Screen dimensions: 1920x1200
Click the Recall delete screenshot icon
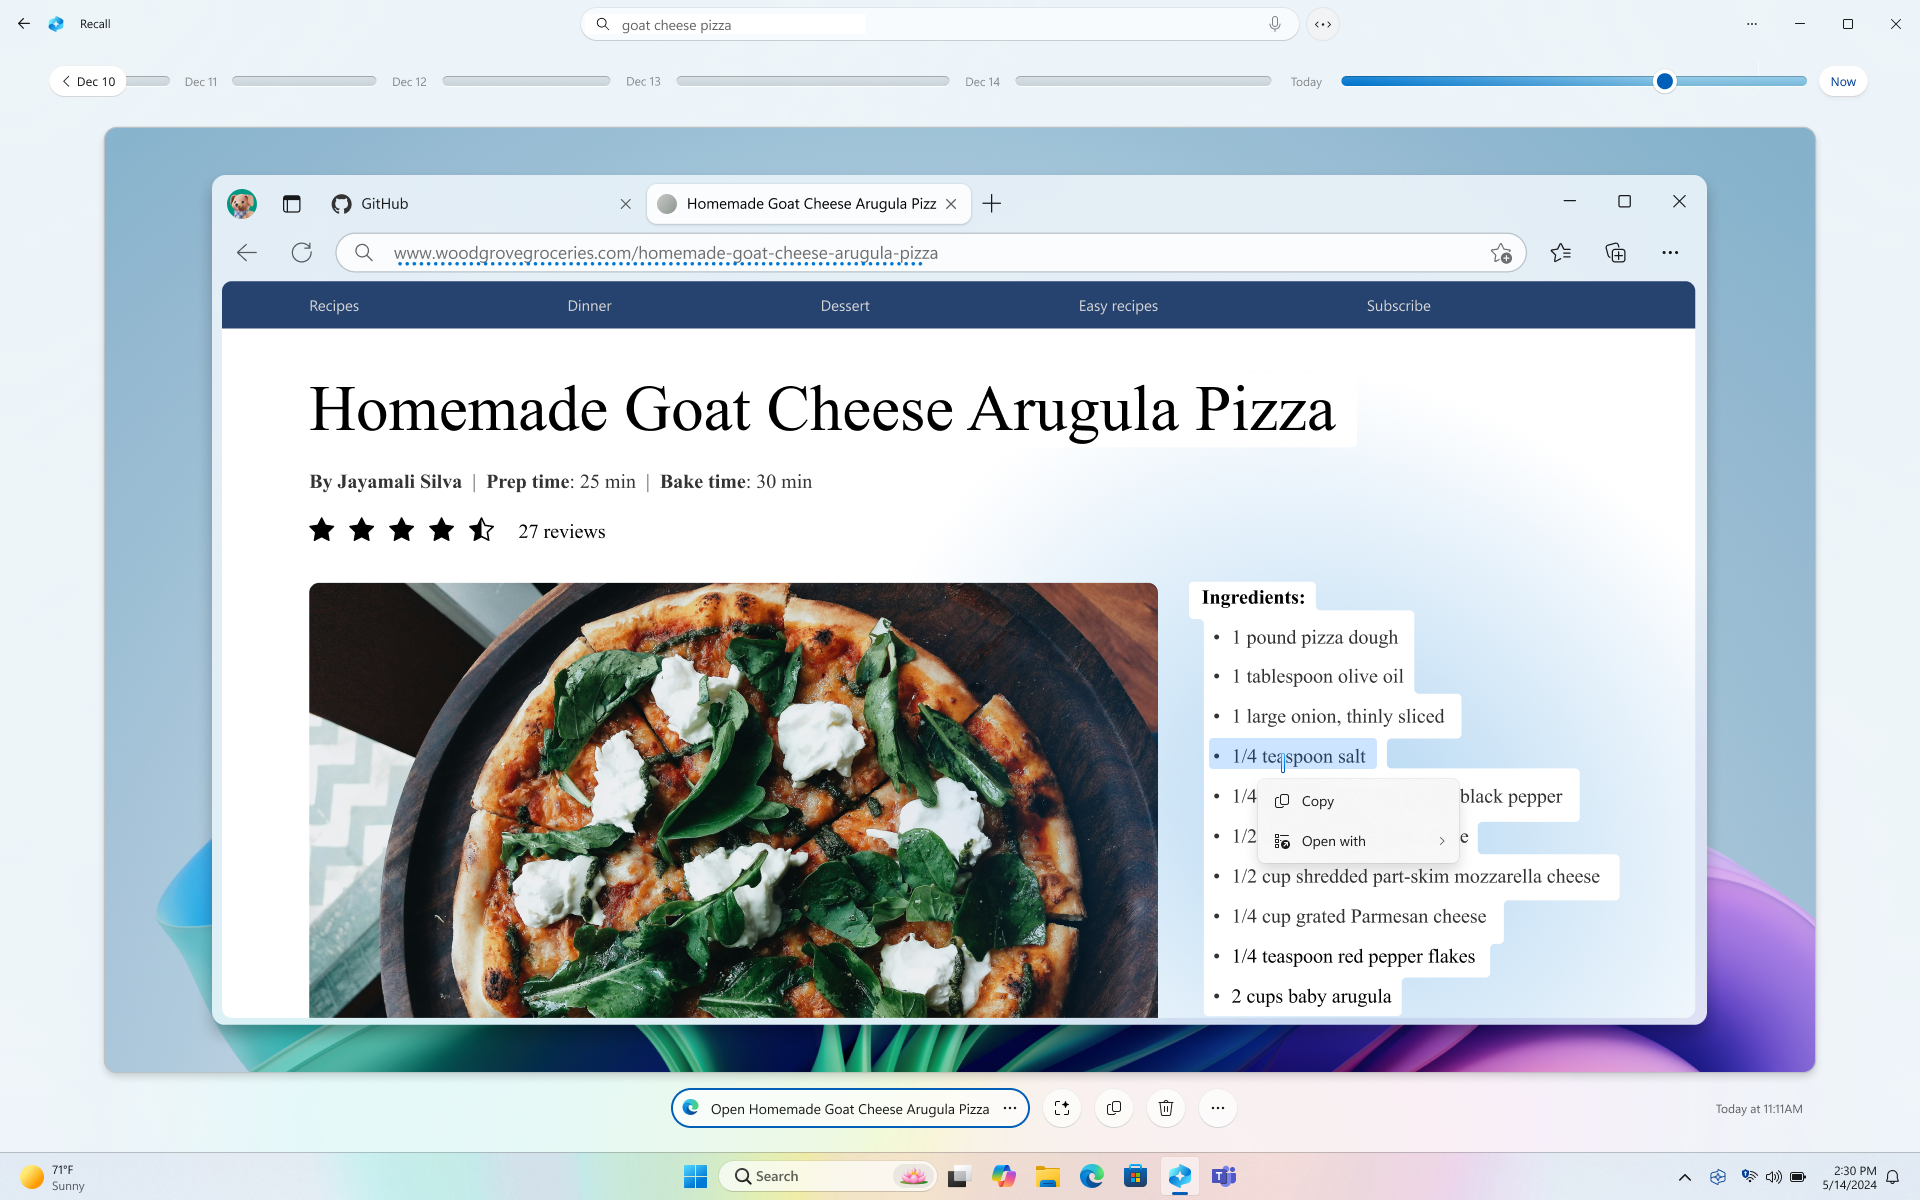(x=1164, y=1107)
